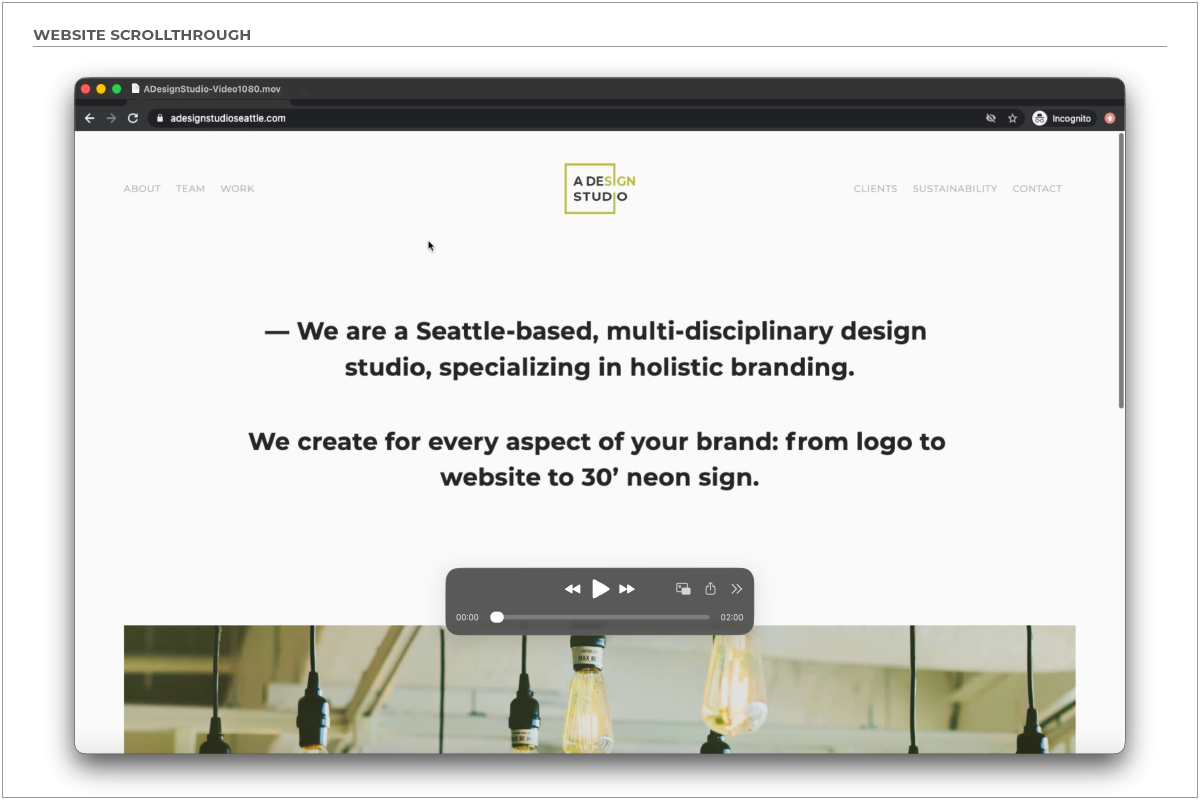Click the browser back arrow

pos(89,118)
